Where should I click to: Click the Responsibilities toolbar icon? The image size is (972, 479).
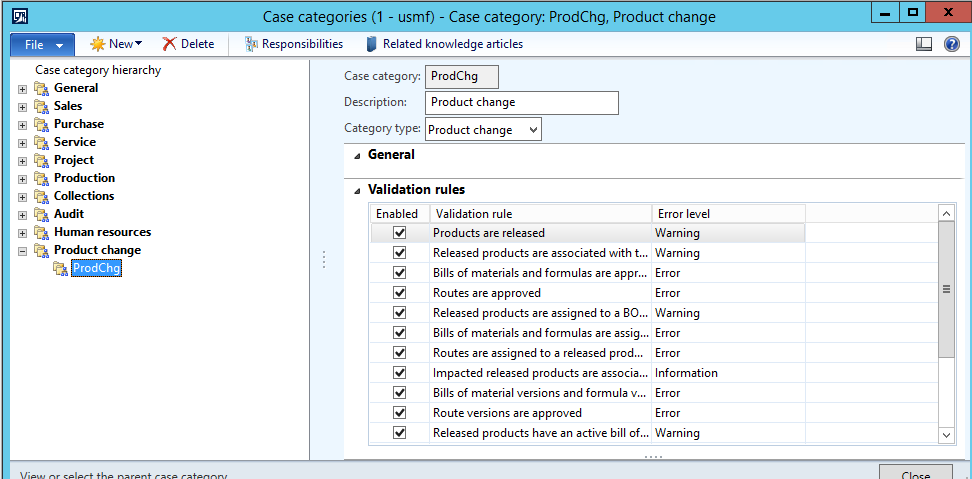(x=251, y=44)
